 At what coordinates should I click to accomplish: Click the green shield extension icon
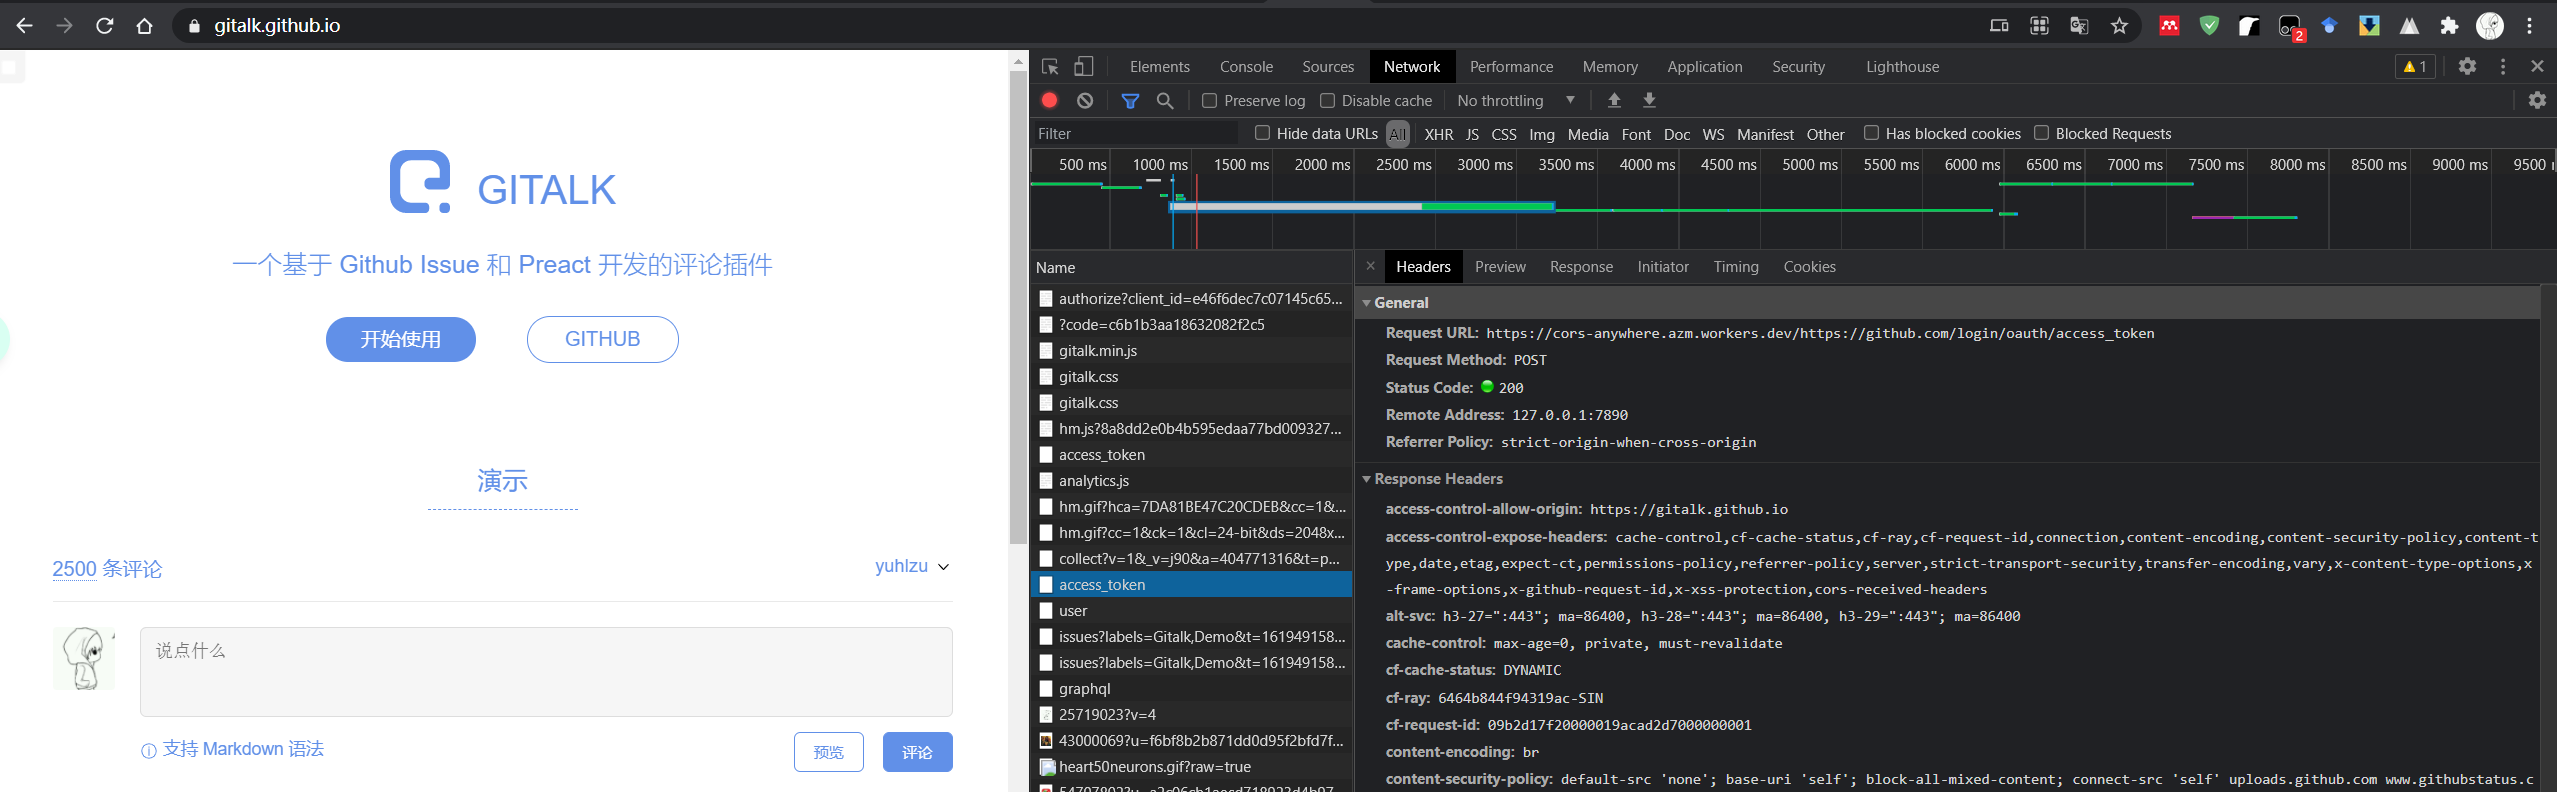pyautogui.click(x=2209, y=26)
